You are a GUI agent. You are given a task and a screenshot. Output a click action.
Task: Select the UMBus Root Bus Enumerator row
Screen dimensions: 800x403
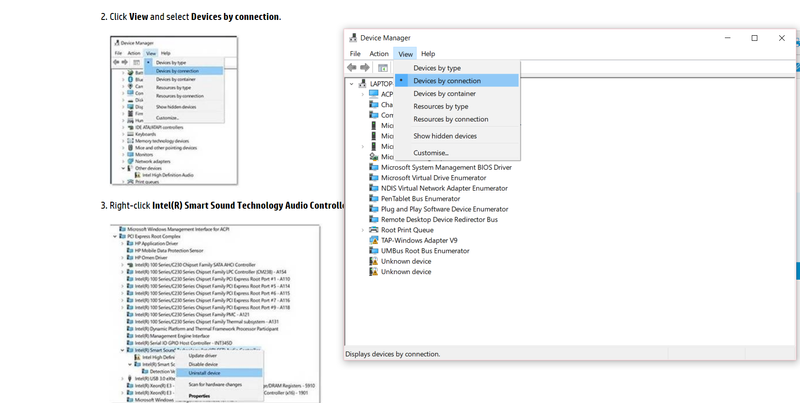coord(425,250)
